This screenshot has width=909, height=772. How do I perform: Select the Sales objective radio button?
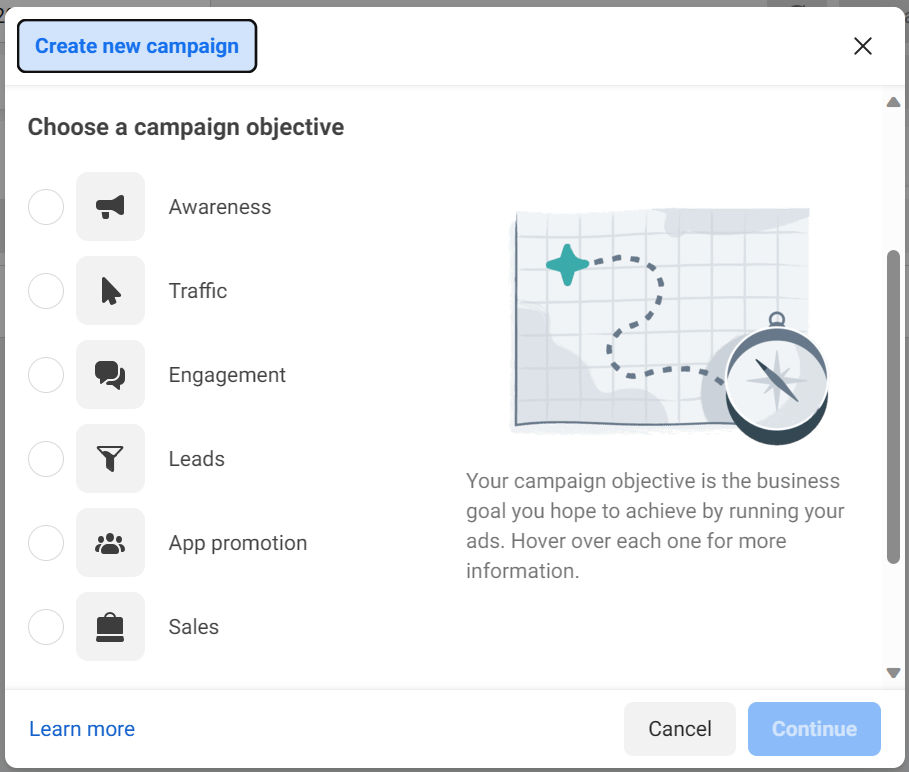pyautogui.click(x=46, y=627)
